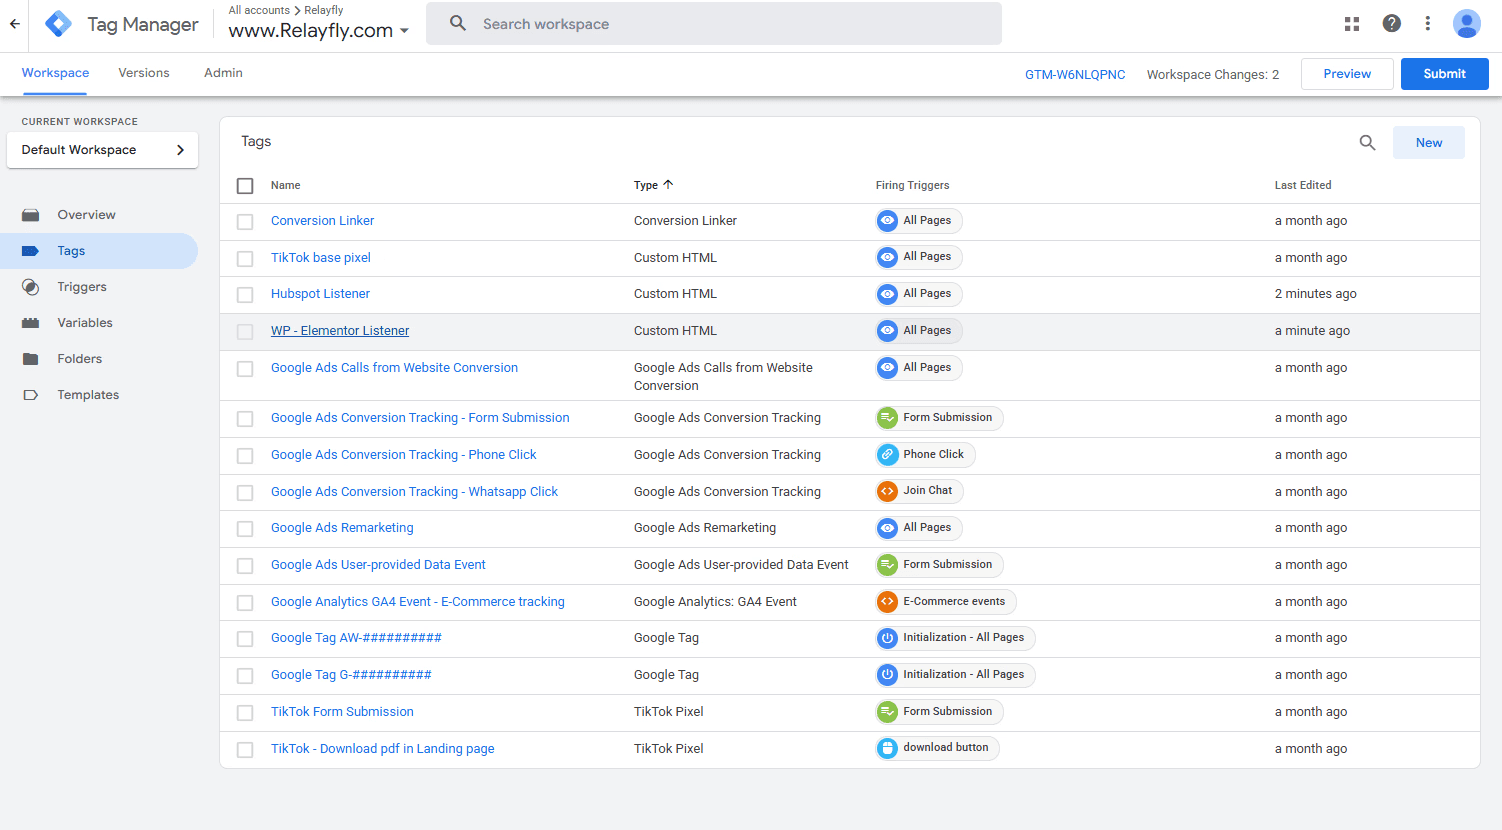Open the three-dot more options menu
The width and height of the screenshot is (1502, 830).
pos(1428,24)
